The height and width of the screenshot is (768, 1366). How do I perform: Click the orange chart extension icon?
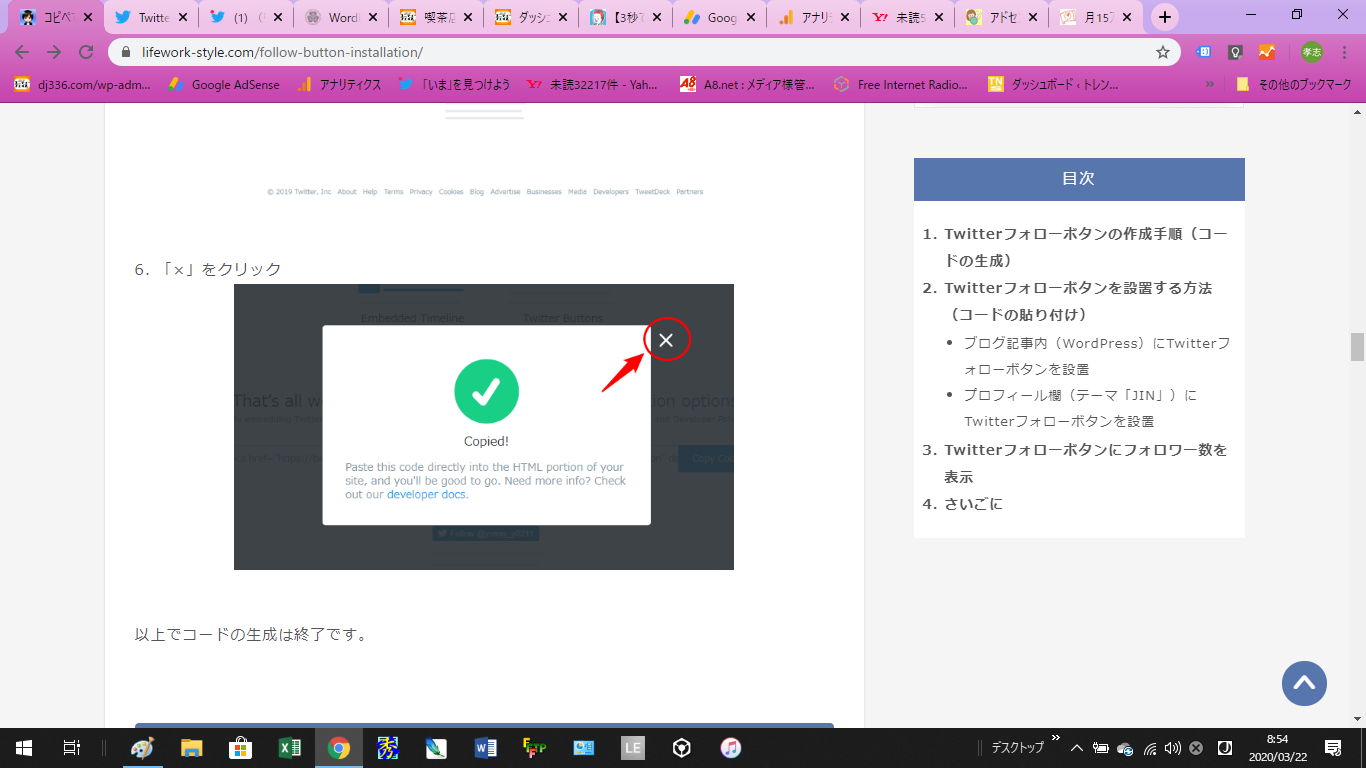click(1267, 52)
